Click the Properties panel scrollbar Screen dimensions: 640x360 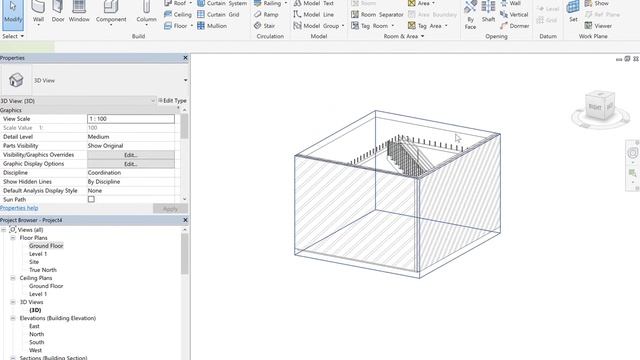click(x=184, y=127)
